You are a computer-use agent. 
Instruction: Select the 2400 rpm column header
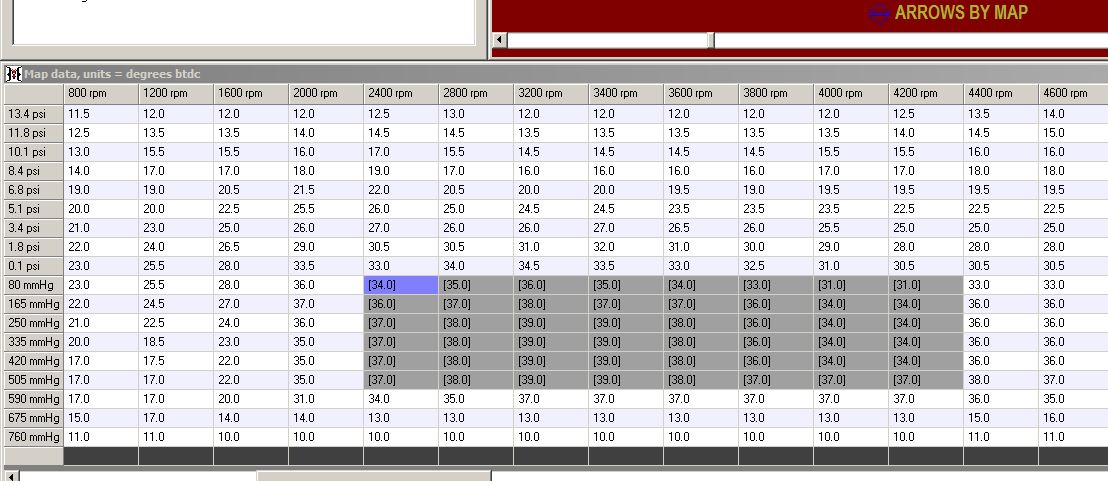pyautogui.click(x=401, y=93)
